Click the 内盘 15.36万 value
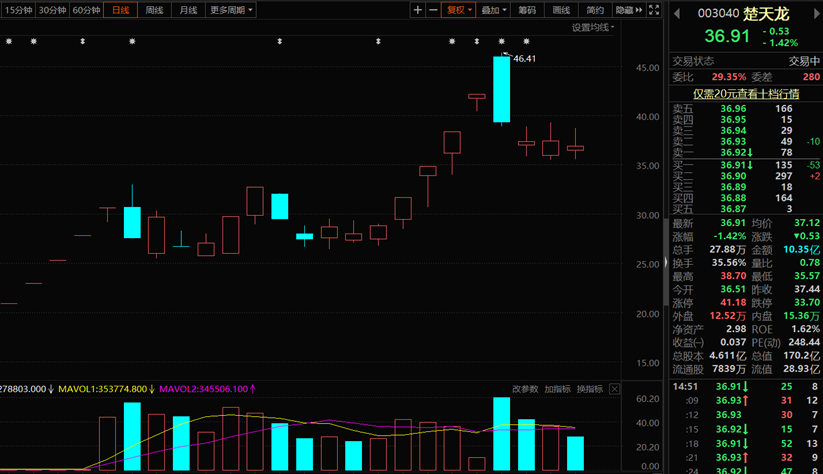Screen dimensions: 823x474 [801, 316]
